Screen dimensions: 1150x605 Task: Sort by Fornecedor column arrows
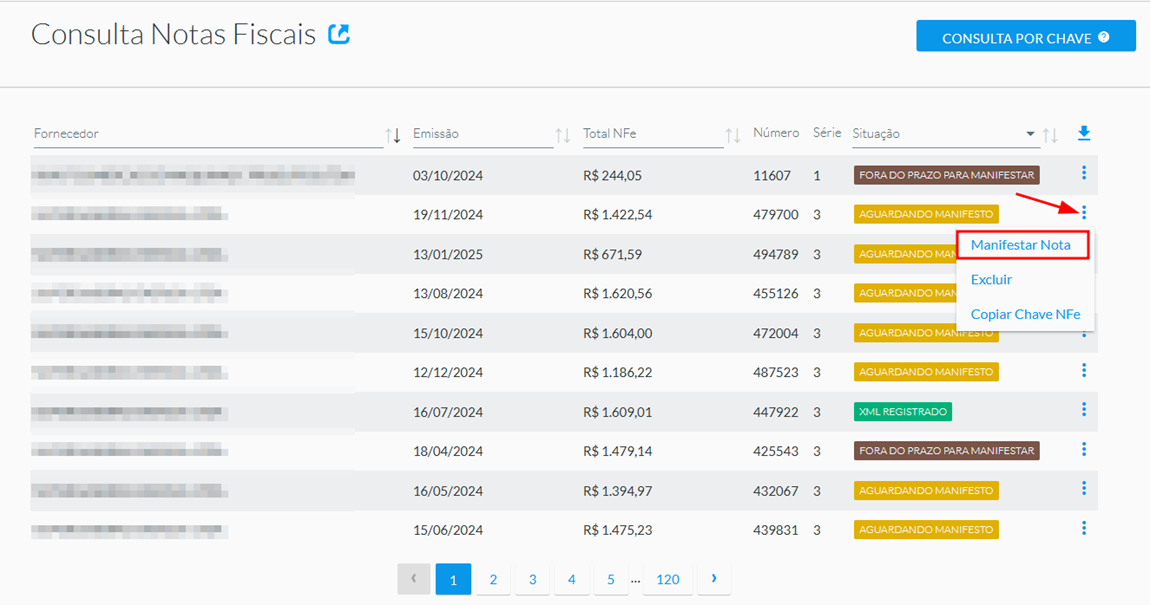[x=393, y=135]
